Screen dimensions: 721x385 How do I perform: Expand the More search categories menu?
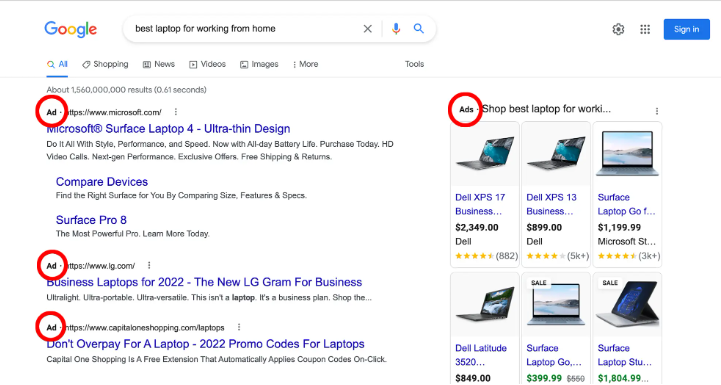tap(305, 64)
